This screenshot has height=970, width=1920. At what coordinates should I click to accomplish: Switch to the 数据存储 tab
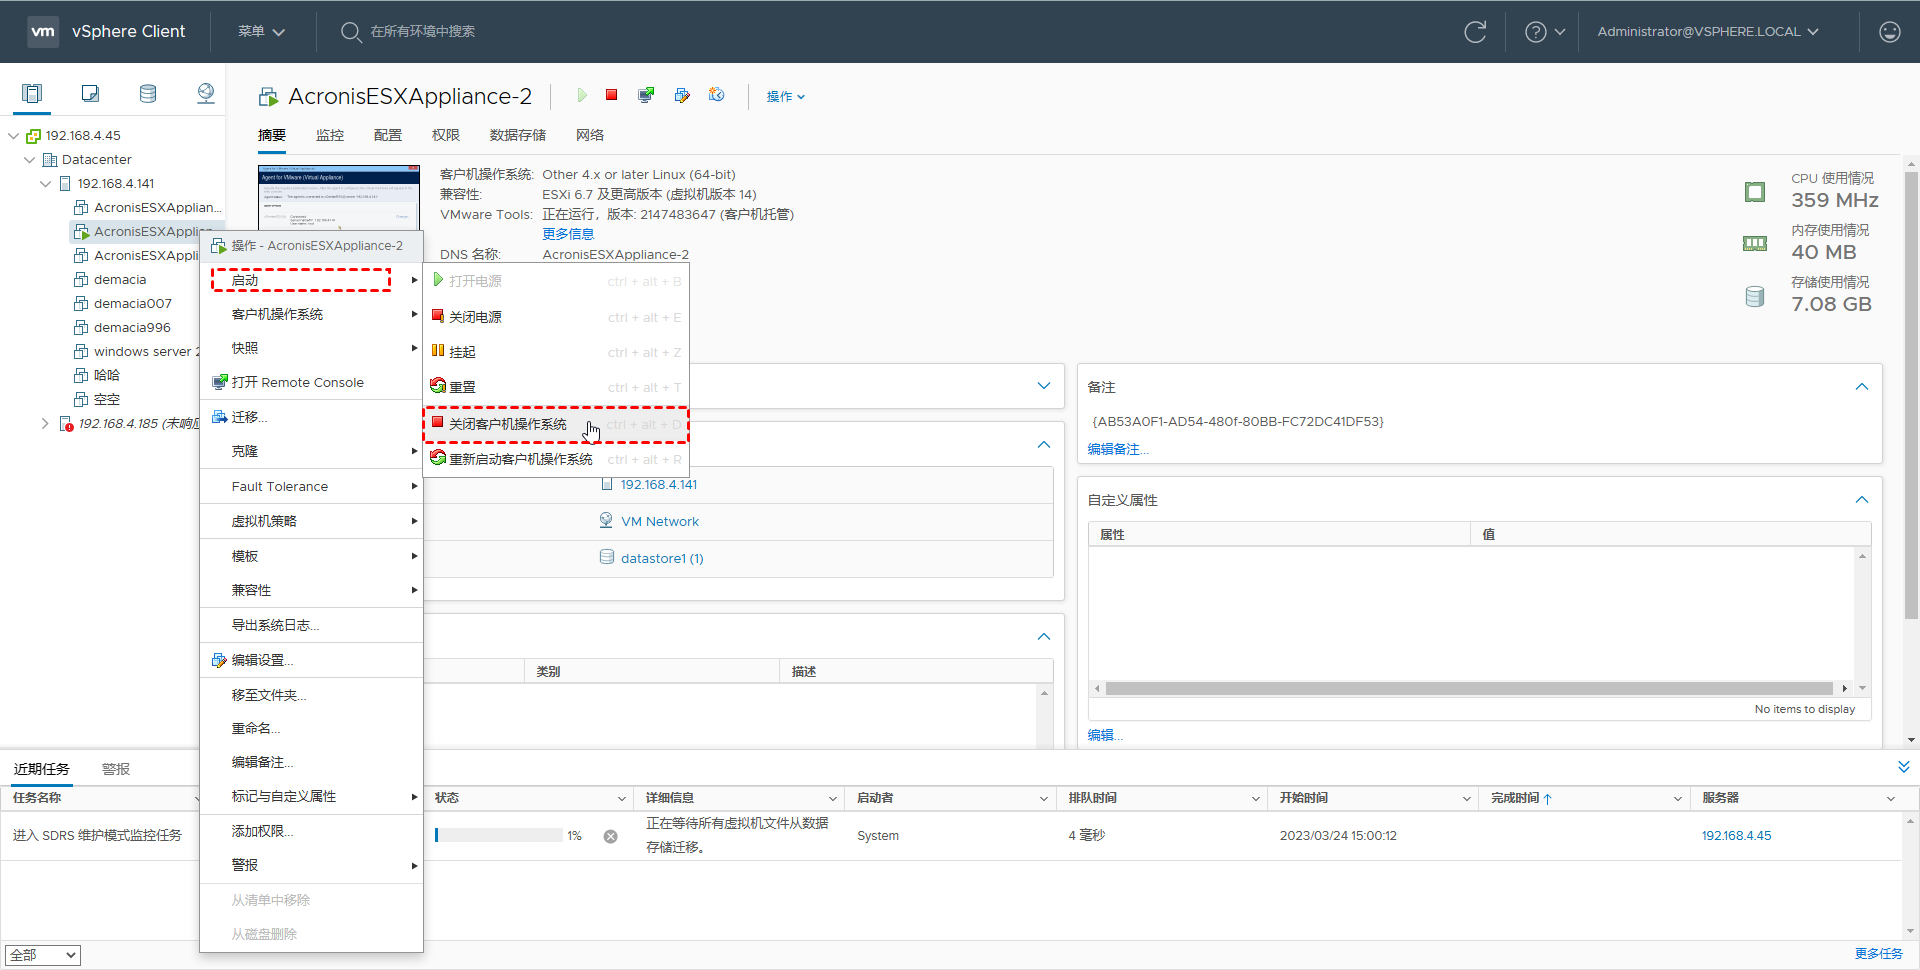[518, 135]
